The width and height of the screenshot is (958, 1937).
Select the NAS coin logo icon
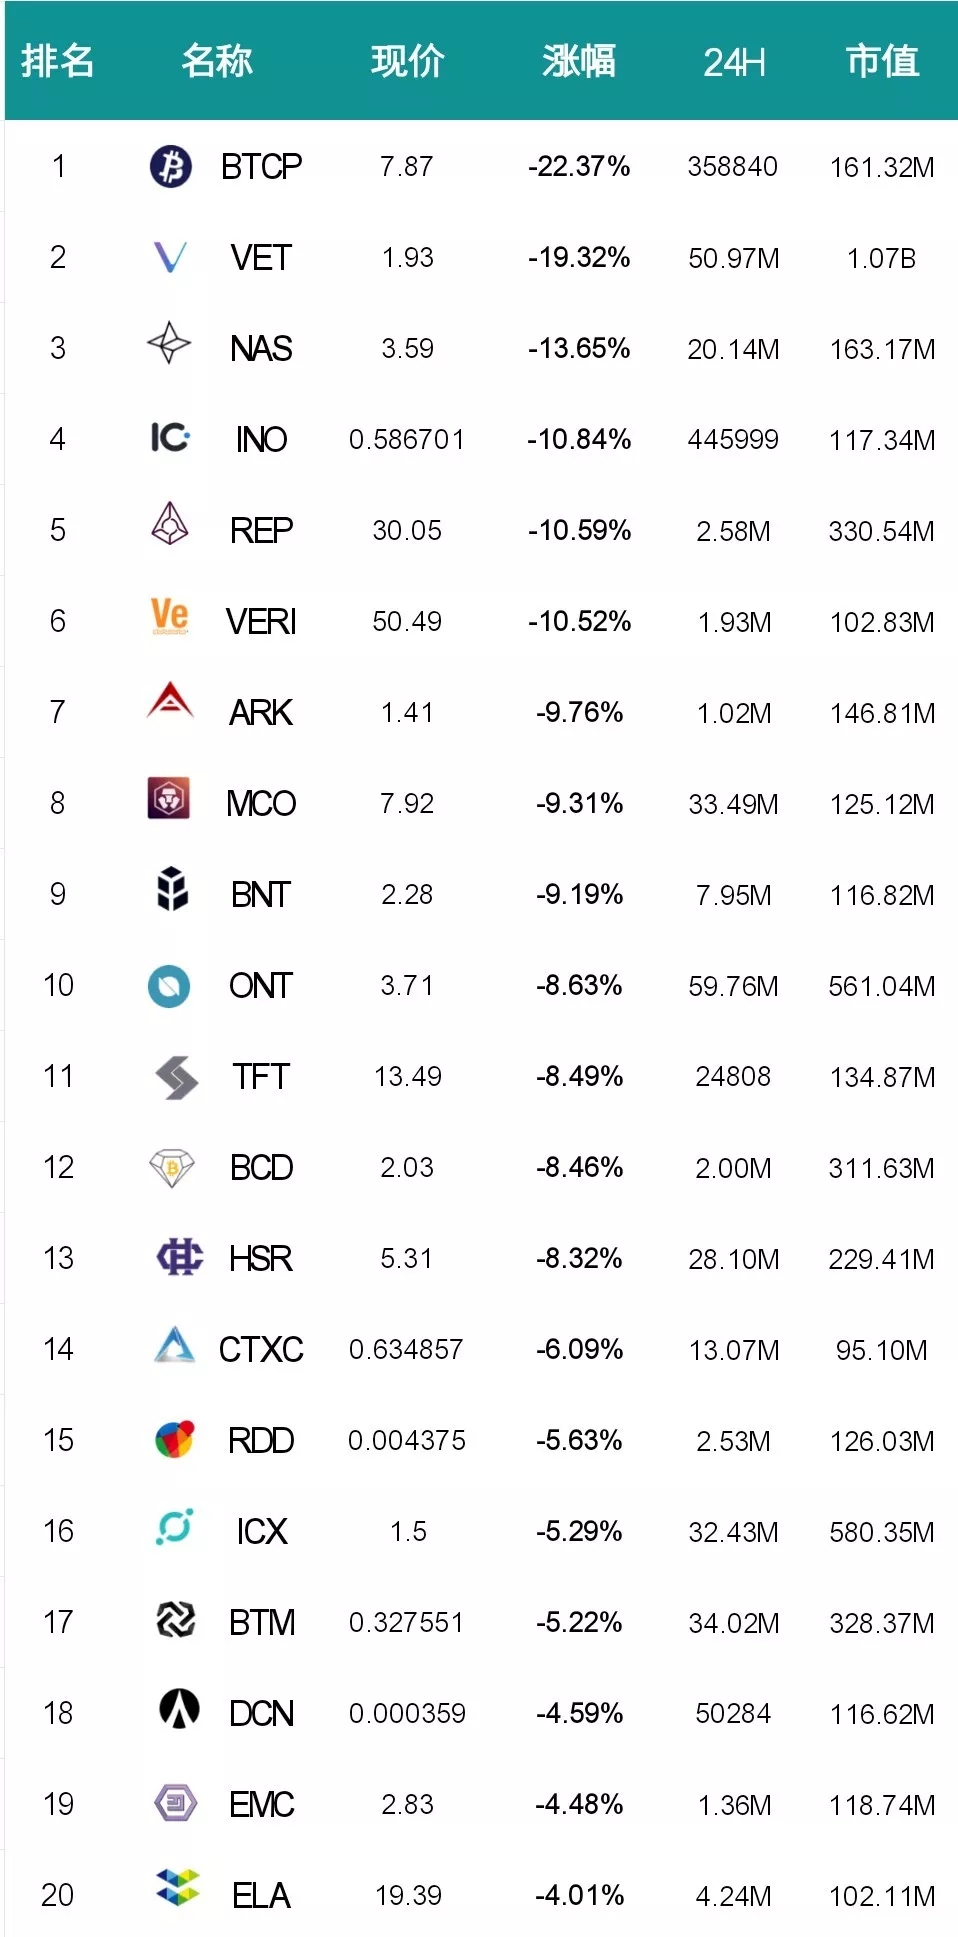(x=169, y=345)
